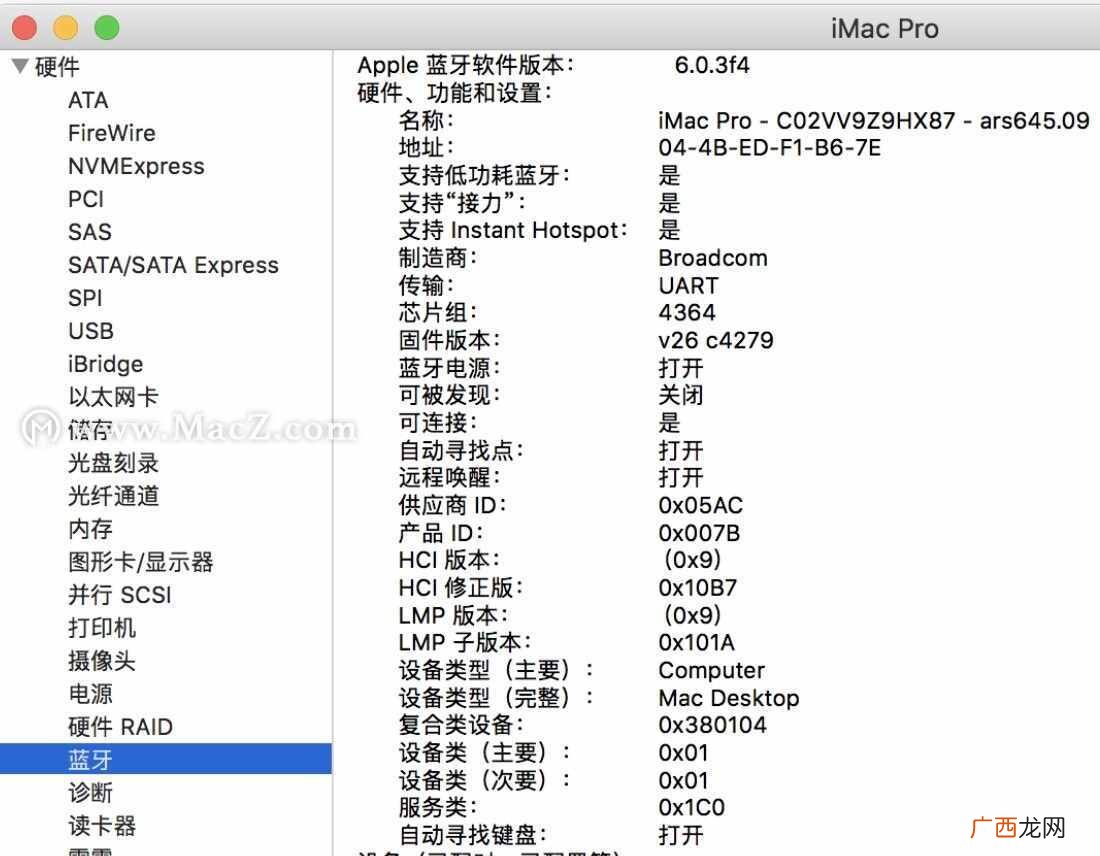Image resolution: width=1100 pixels, height=856 pixels.
Task: Select SATA/SATA Express entry
Action: [173, 265]
